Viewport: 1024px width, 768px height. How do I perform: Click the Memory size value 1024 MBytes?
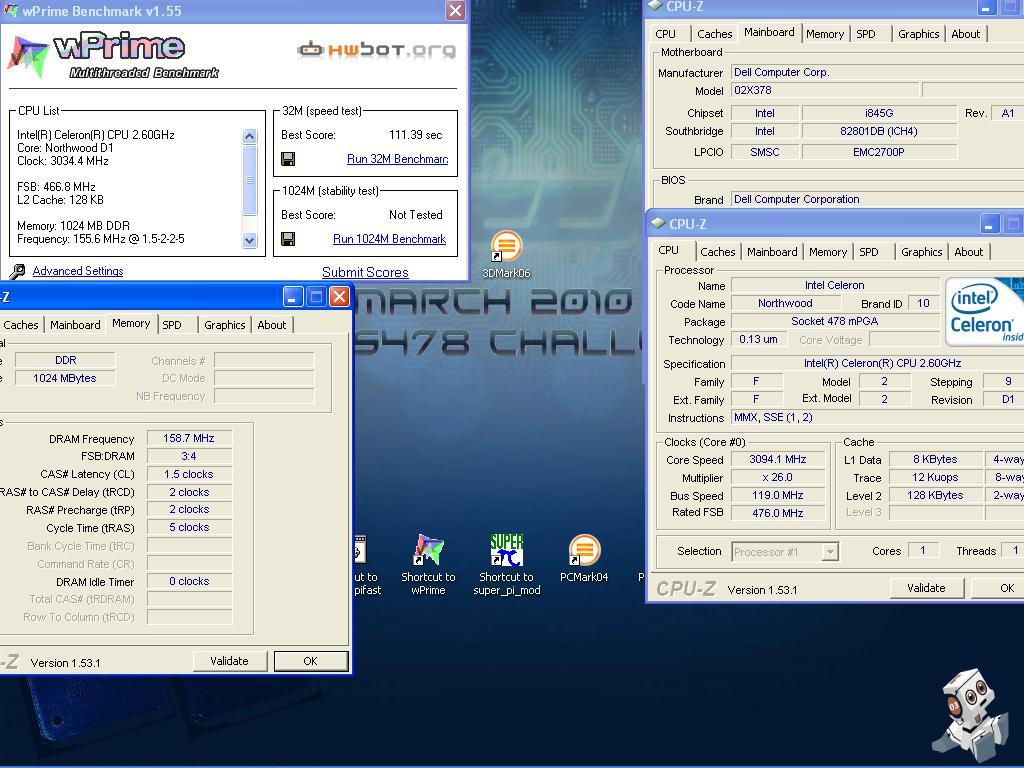click(x=65, y=378)
